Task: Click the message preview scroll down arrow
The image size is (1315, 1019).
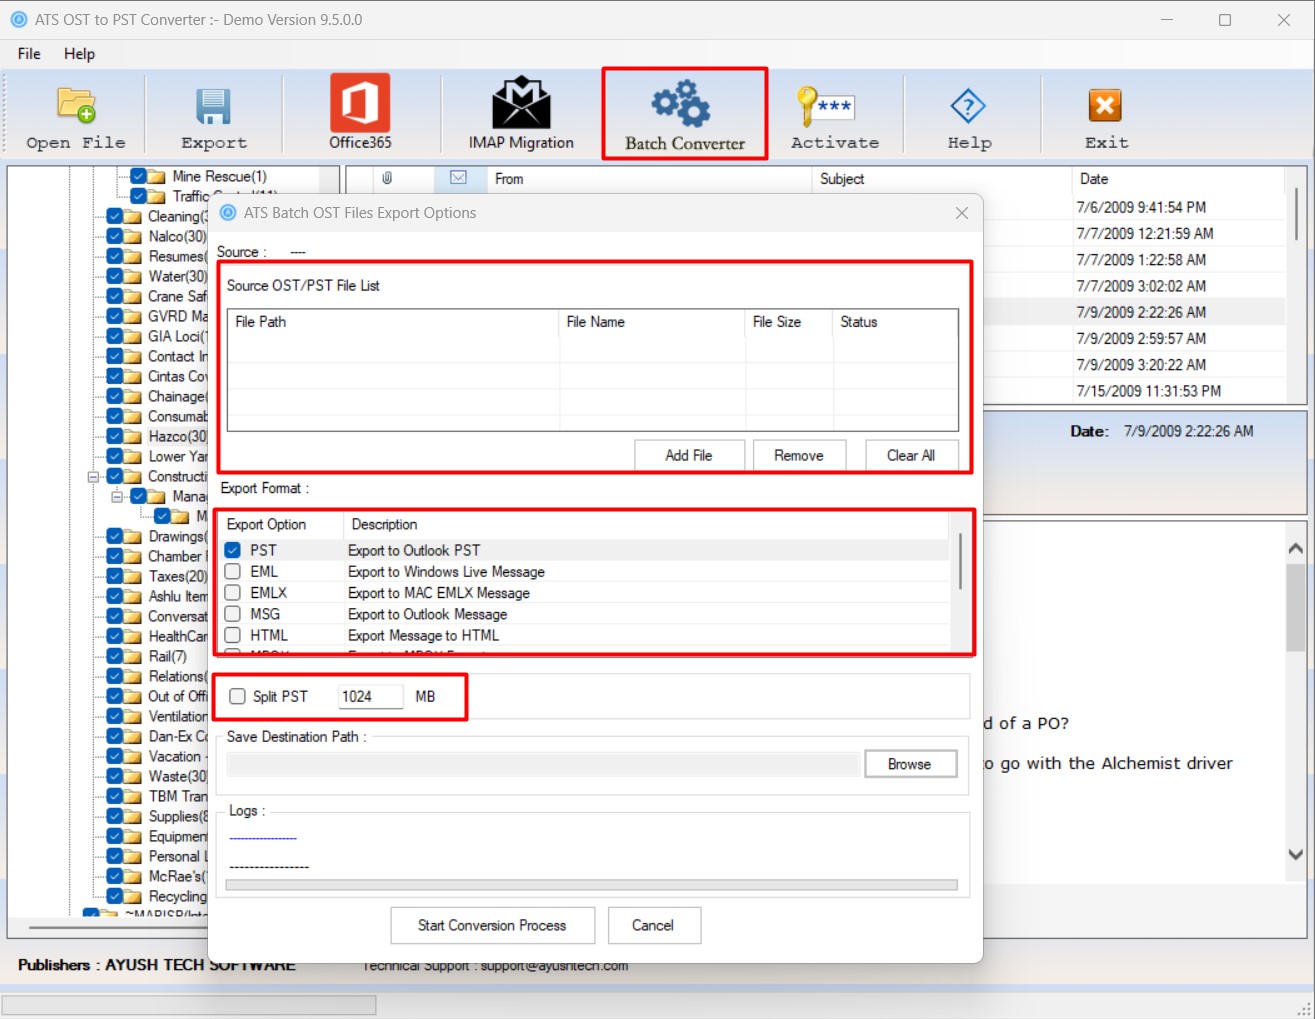Action: [1295, 854]
